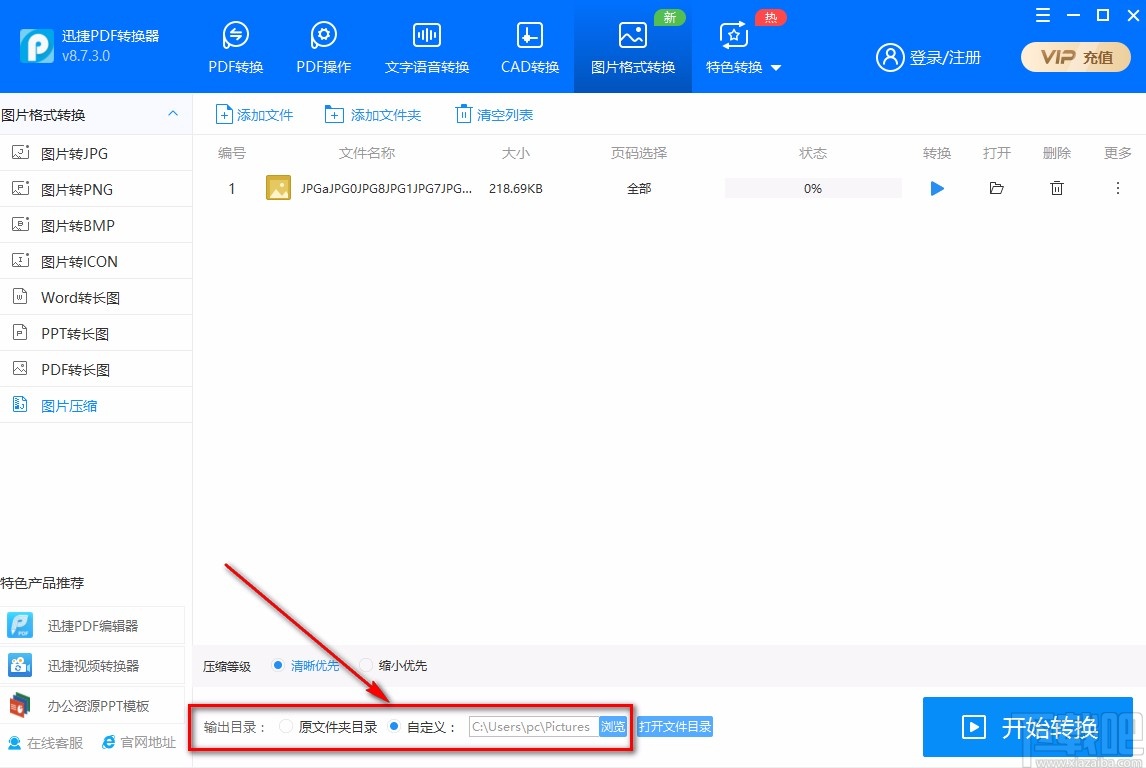Image resolution: width=1146 pixels, height=768 pixels.
Task: Click 浏览 to browse output folder
Action: [x=613, y=727]
